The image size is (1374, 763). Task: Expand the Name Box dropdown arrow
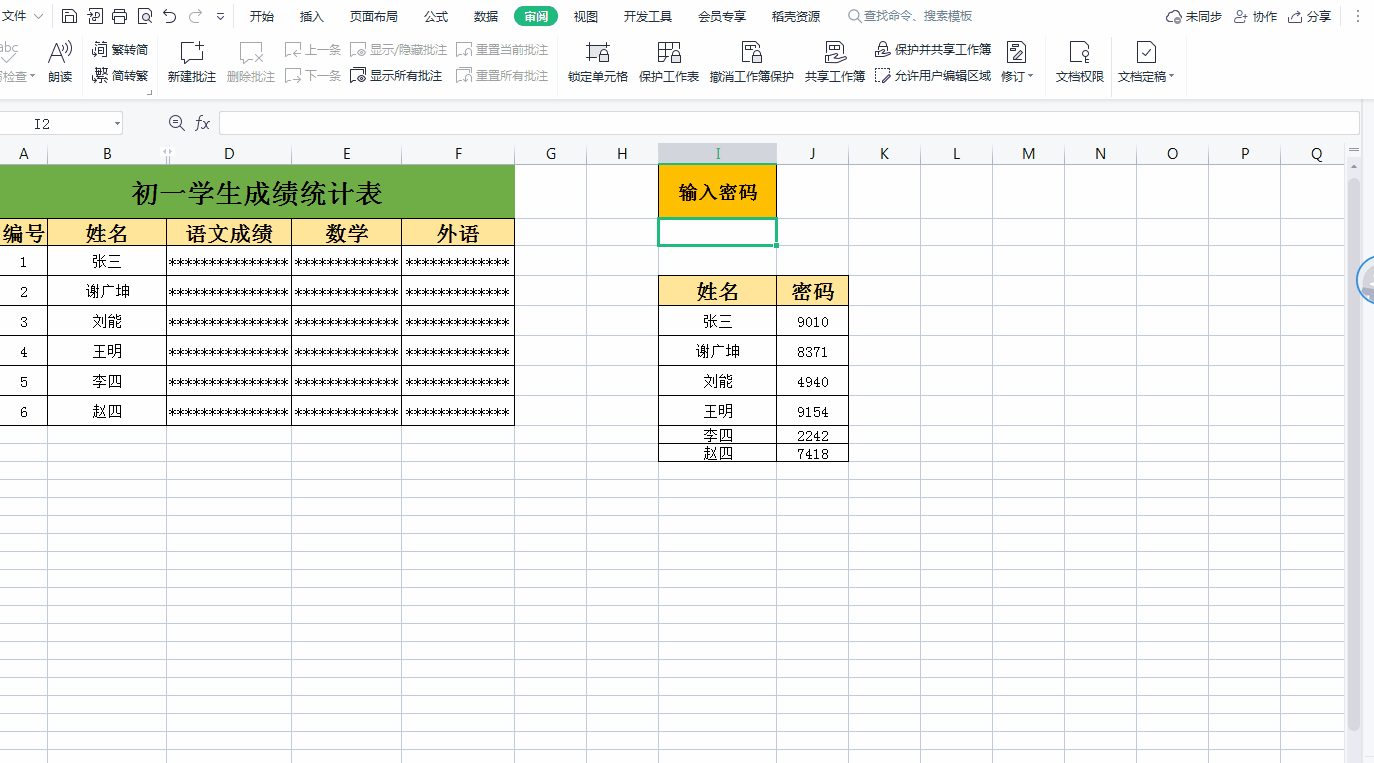click(117, 124)
